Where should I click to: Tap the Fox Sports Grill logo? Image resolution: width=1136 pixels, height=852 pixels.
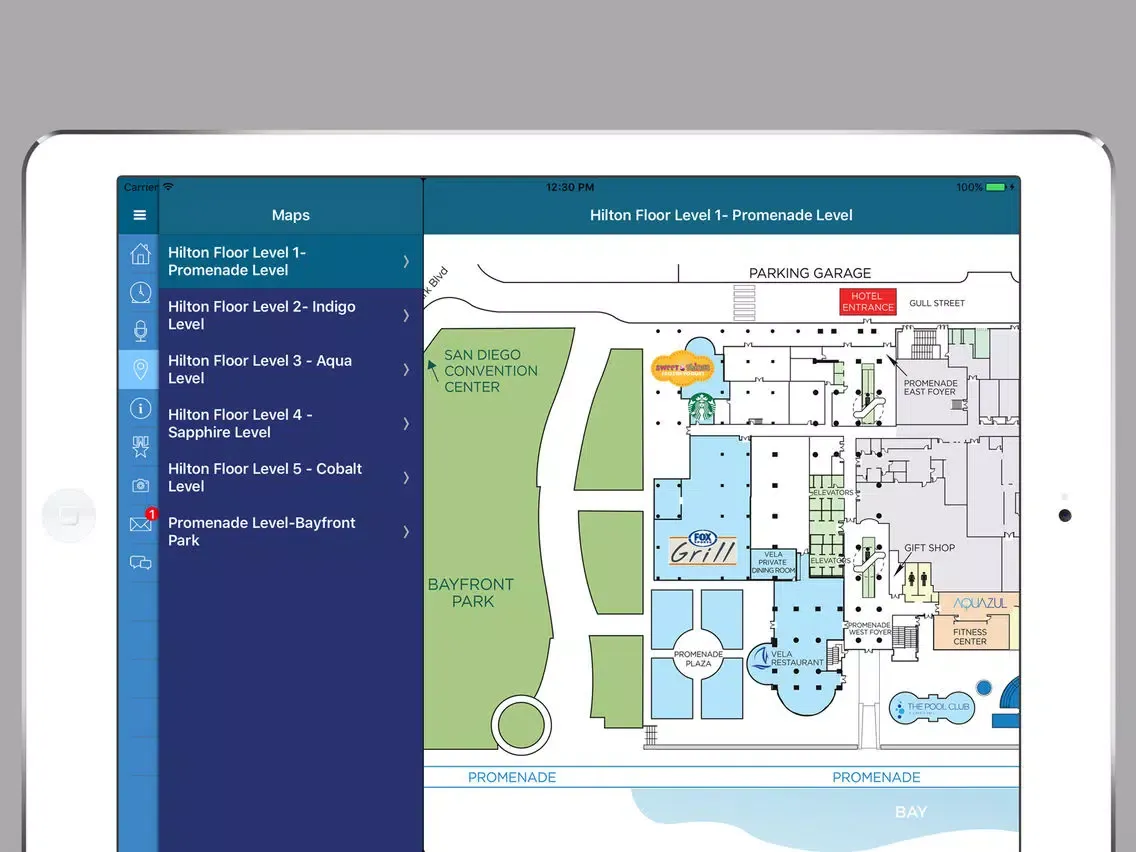[702, 548]
